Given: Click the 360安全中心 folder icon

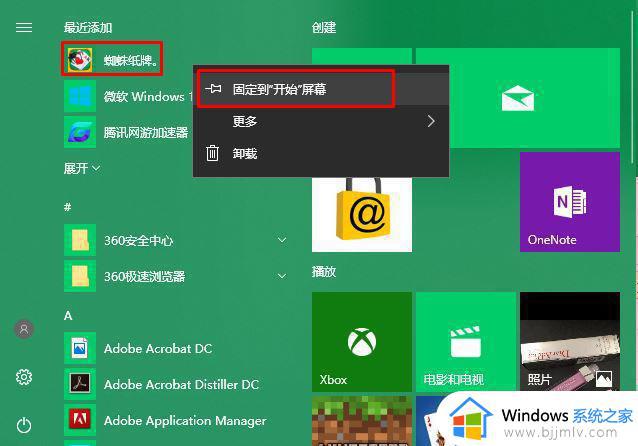Looking at the screenshot, I should [80, 240].
